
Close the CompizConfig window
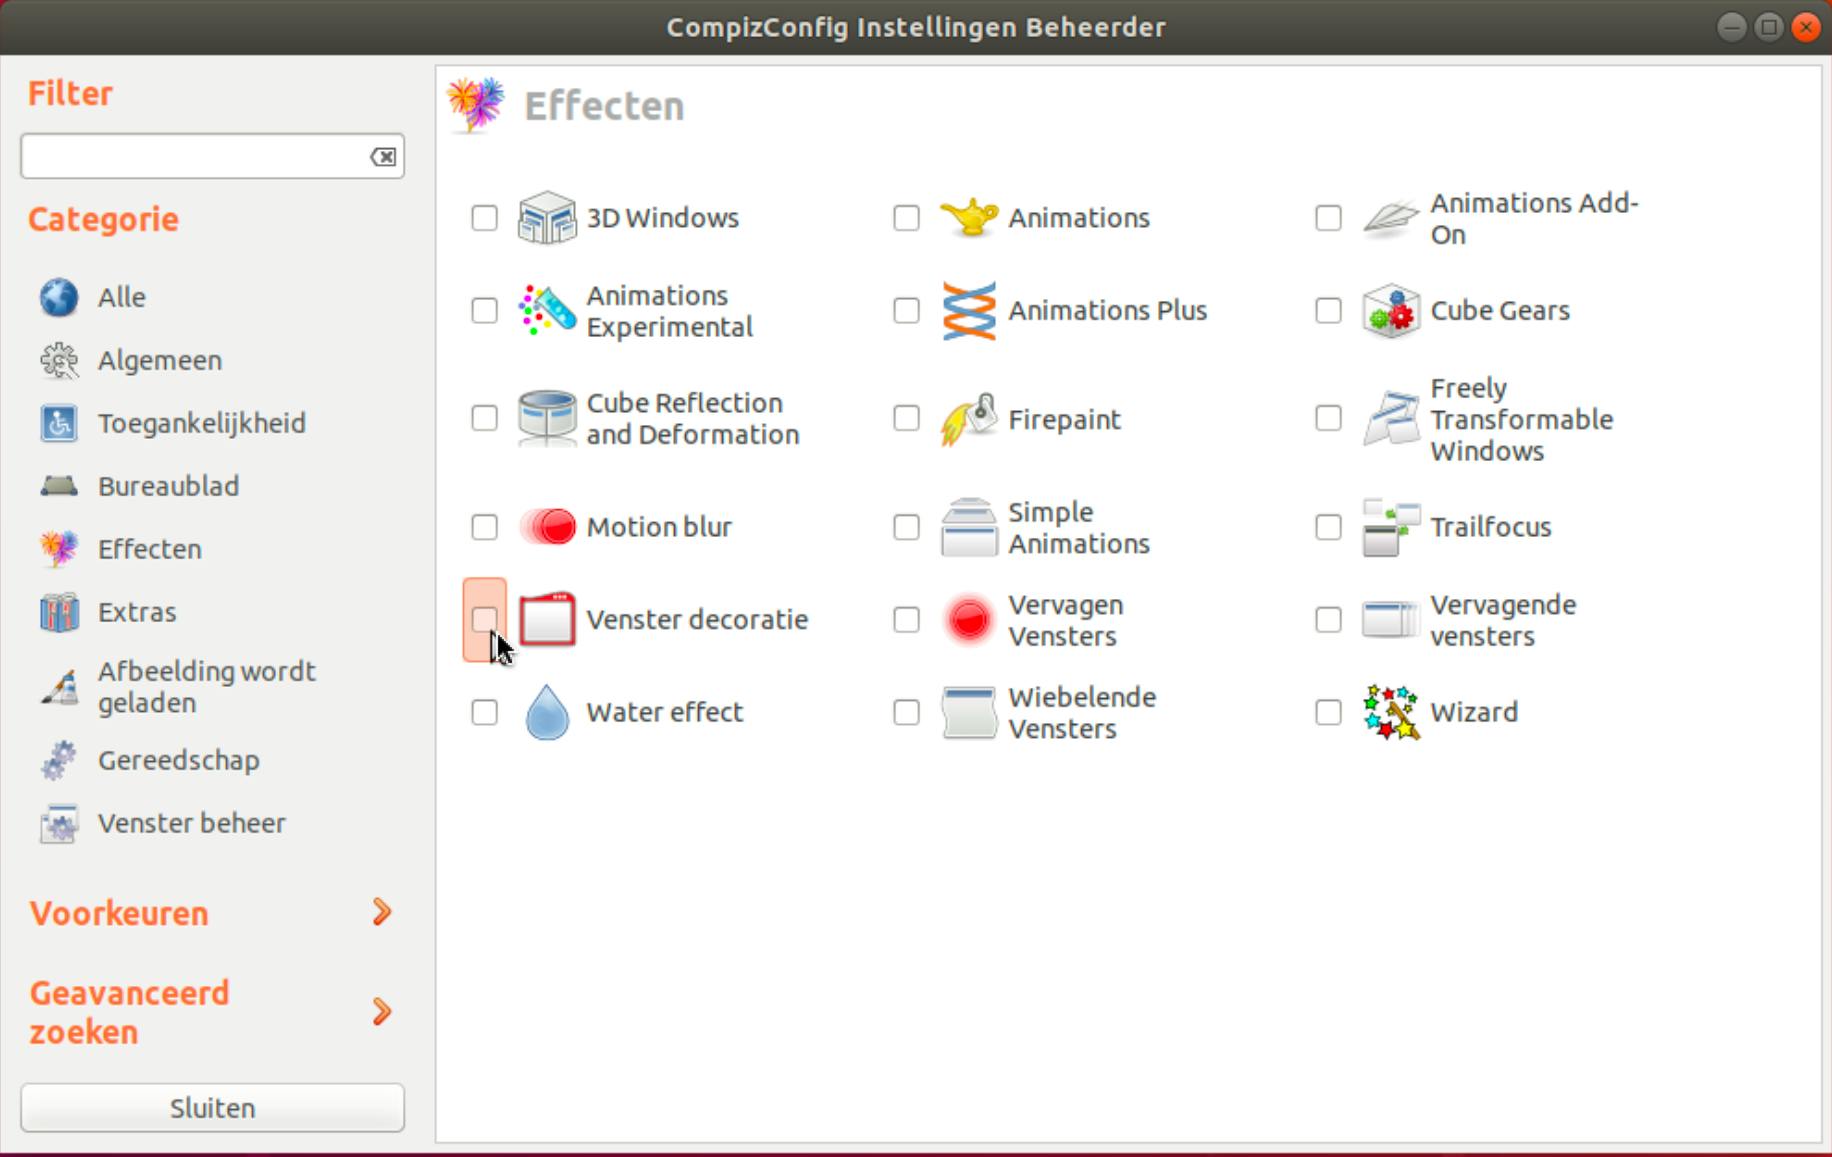1806,27
